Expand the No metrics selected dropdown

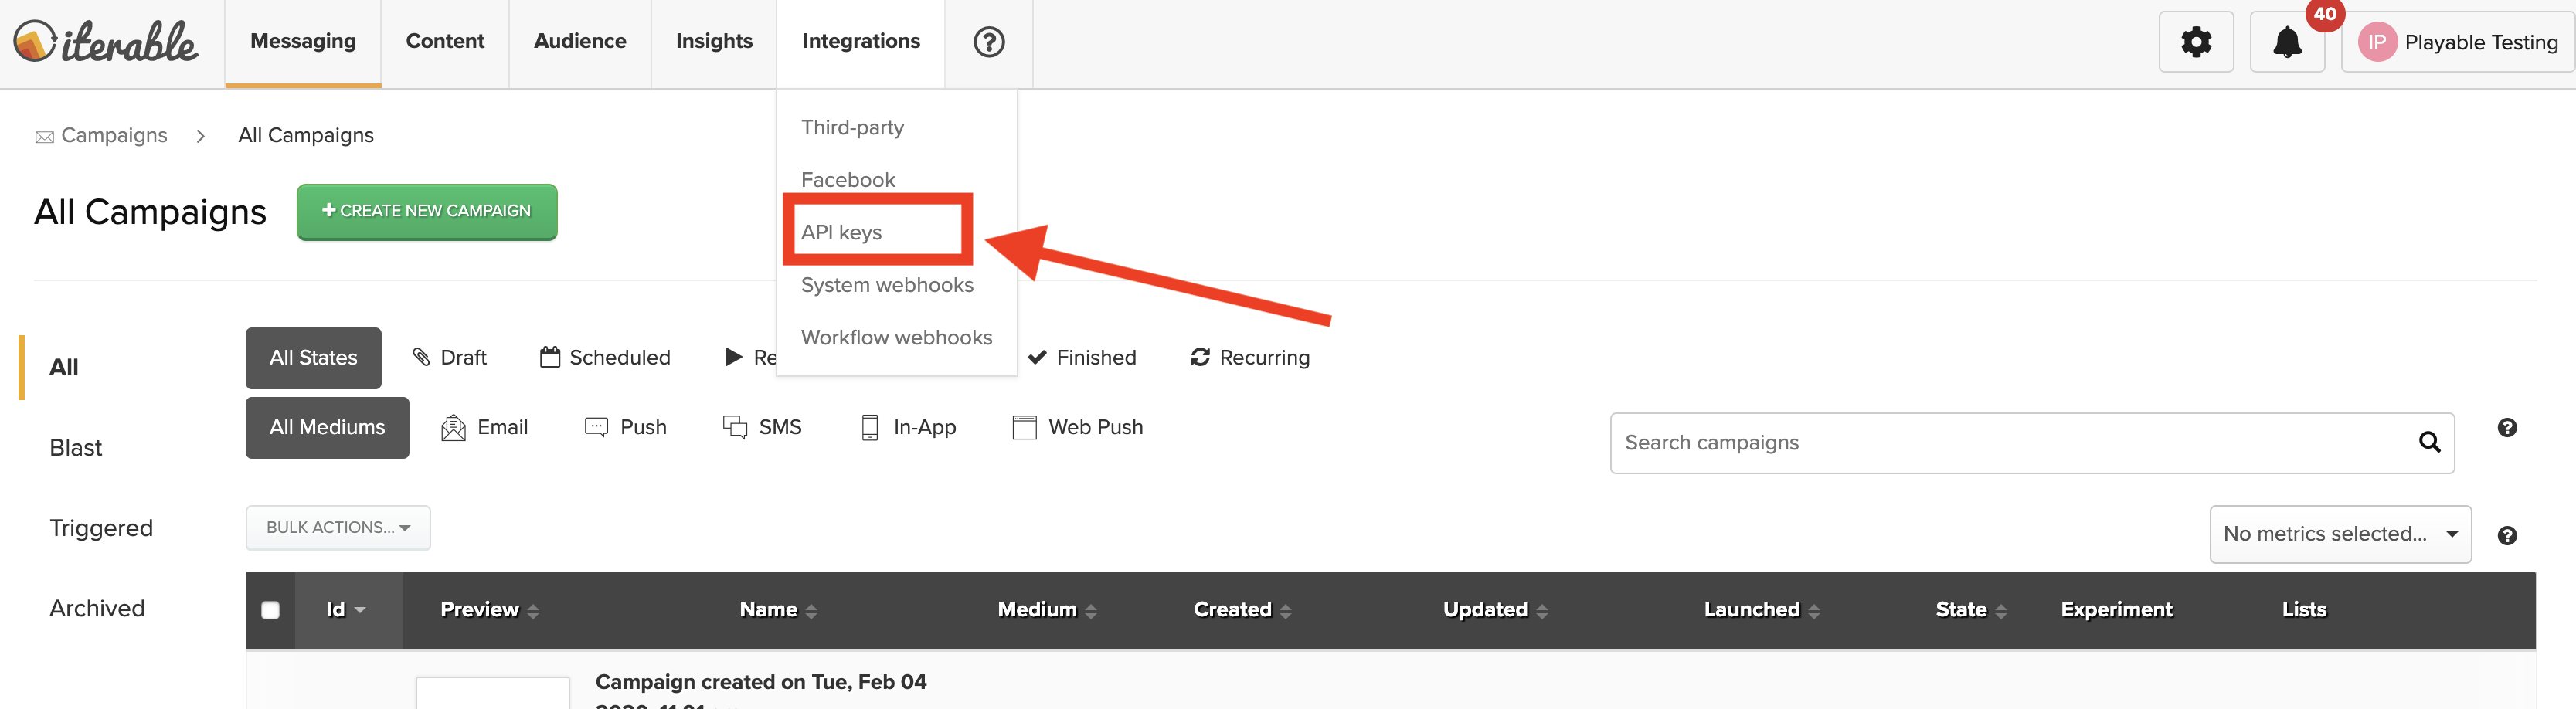2340,534
